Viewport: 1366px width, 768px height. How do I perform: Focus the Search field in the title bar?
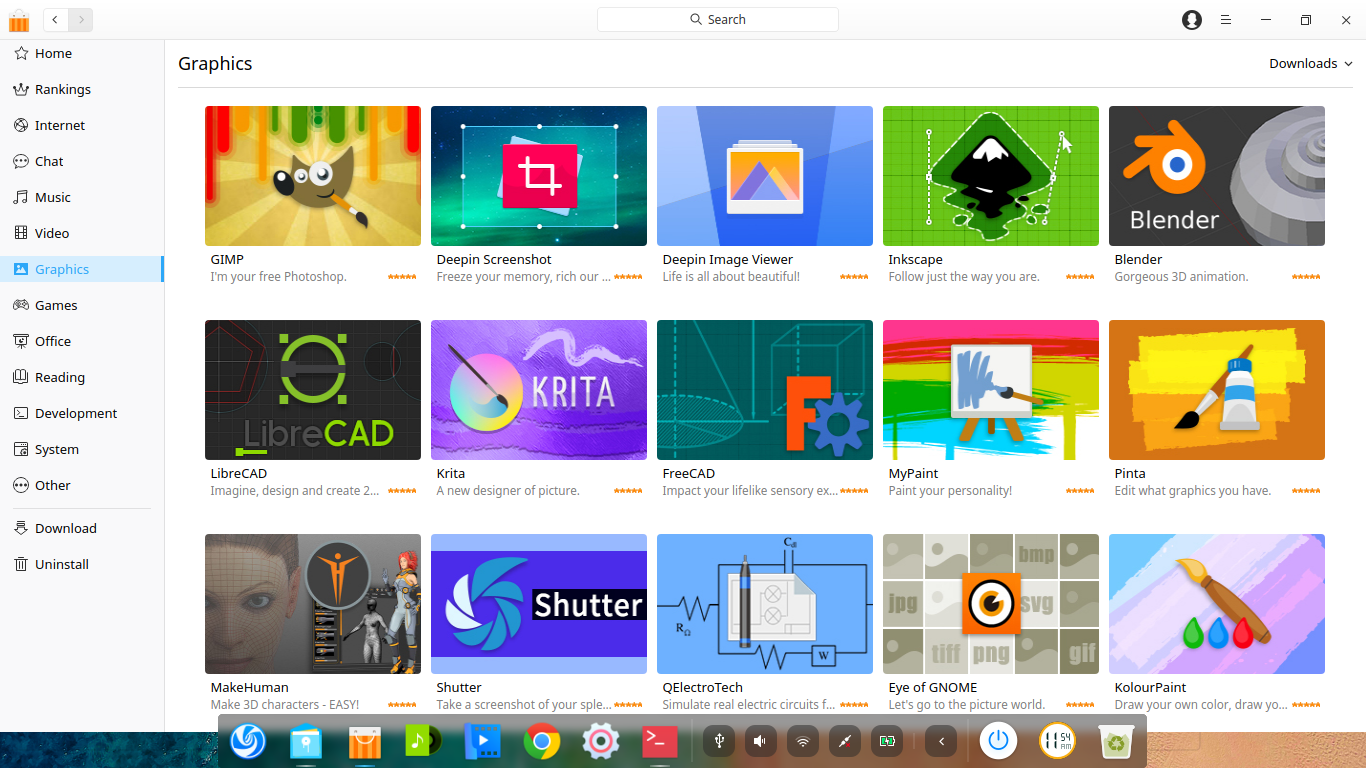click(x=717, y=19)
